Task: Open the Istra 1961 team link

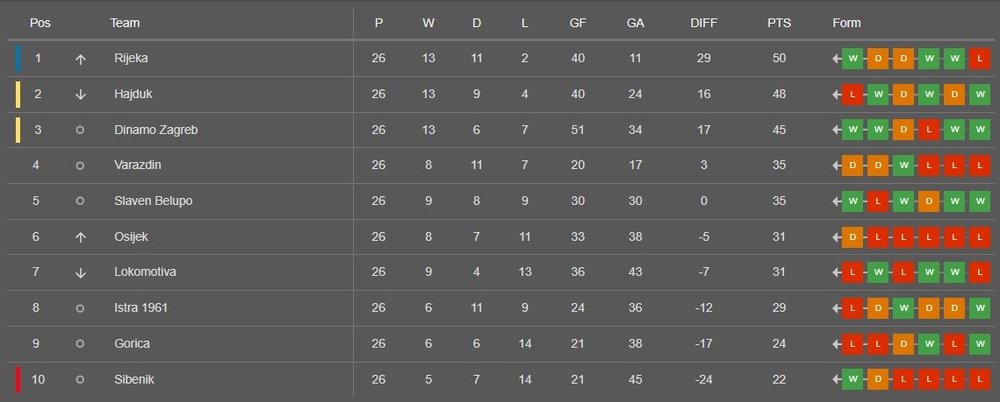Action: (x=141, y=308)
